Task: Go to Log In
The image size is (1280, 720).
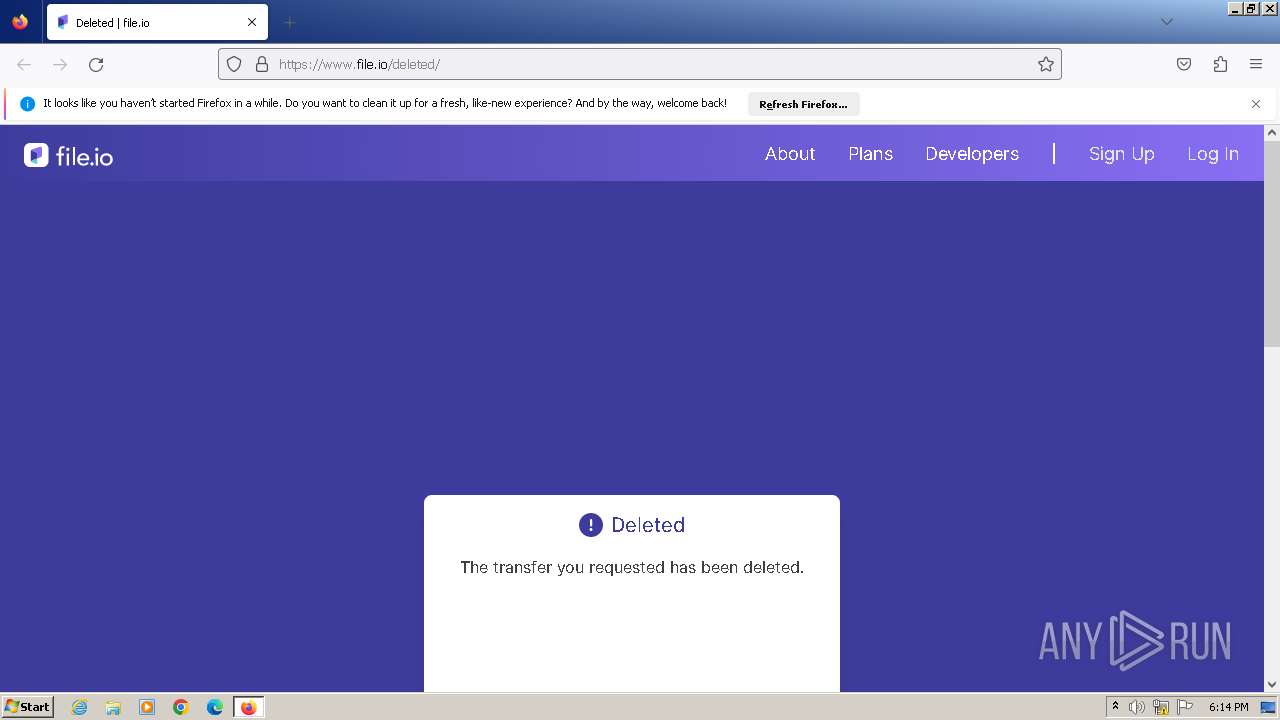Action: tap(1212, 154)
